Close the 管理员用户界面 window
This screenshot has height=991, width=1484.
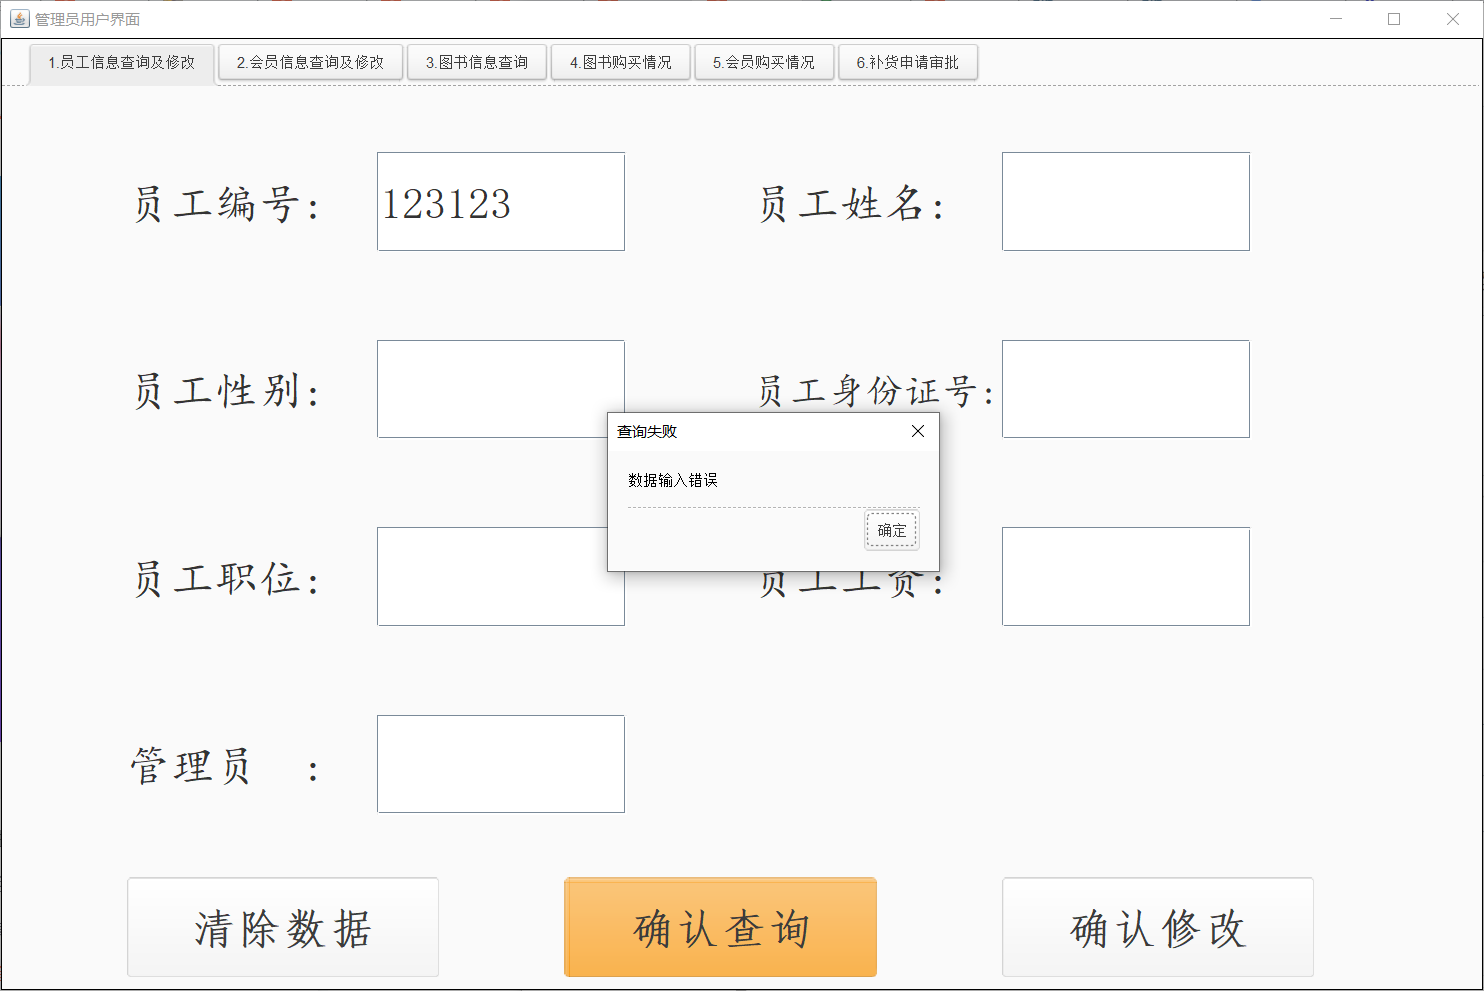[x=1453, y=19]
